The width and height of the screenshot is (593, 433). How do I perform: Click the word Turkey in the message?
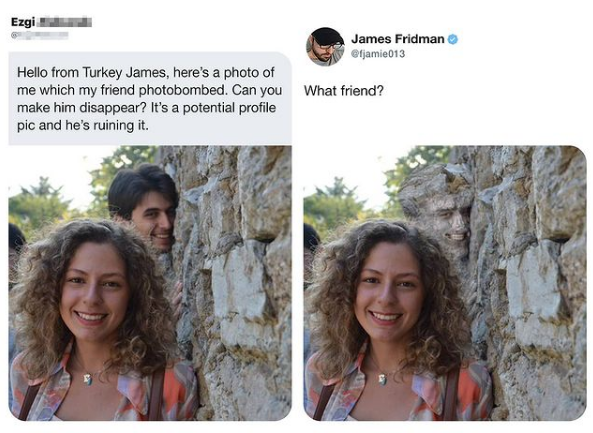(x=102, y=72)
